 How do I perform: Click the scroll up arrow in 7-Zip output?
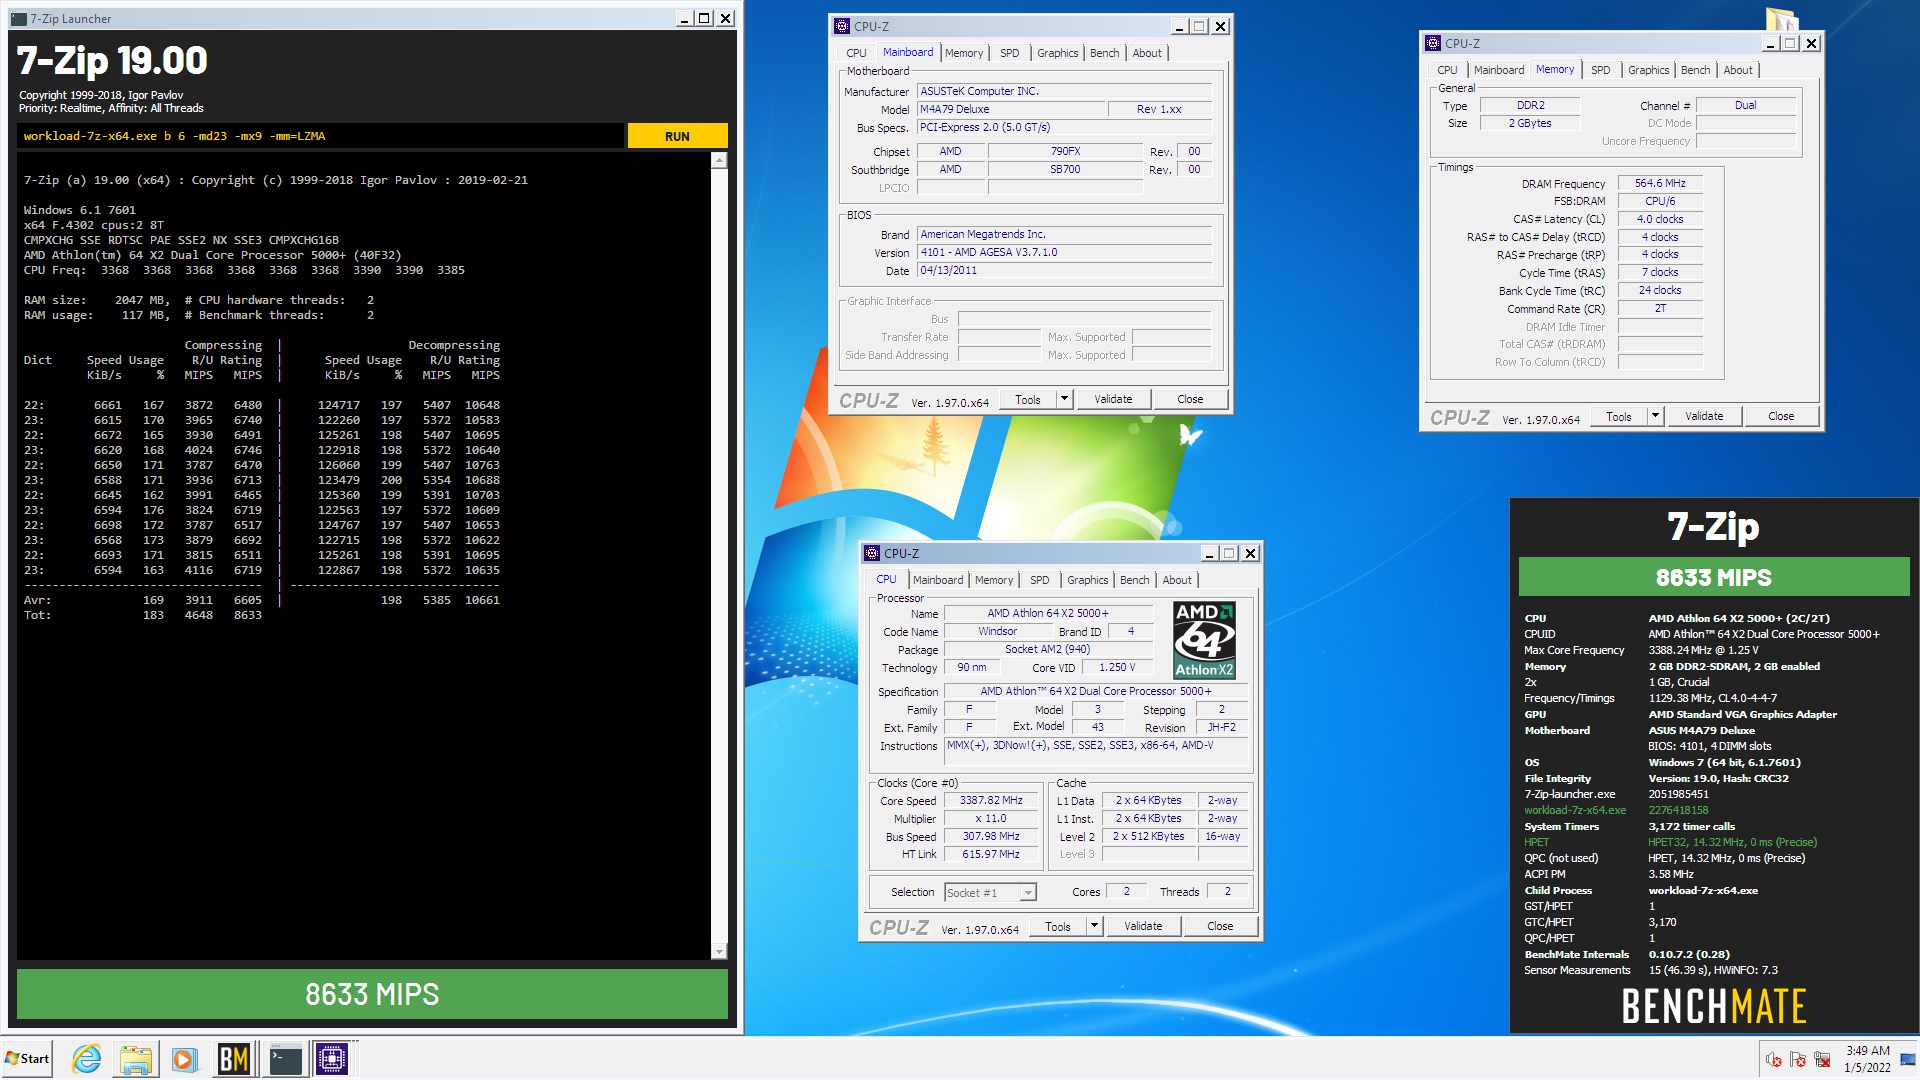point(719,160)
